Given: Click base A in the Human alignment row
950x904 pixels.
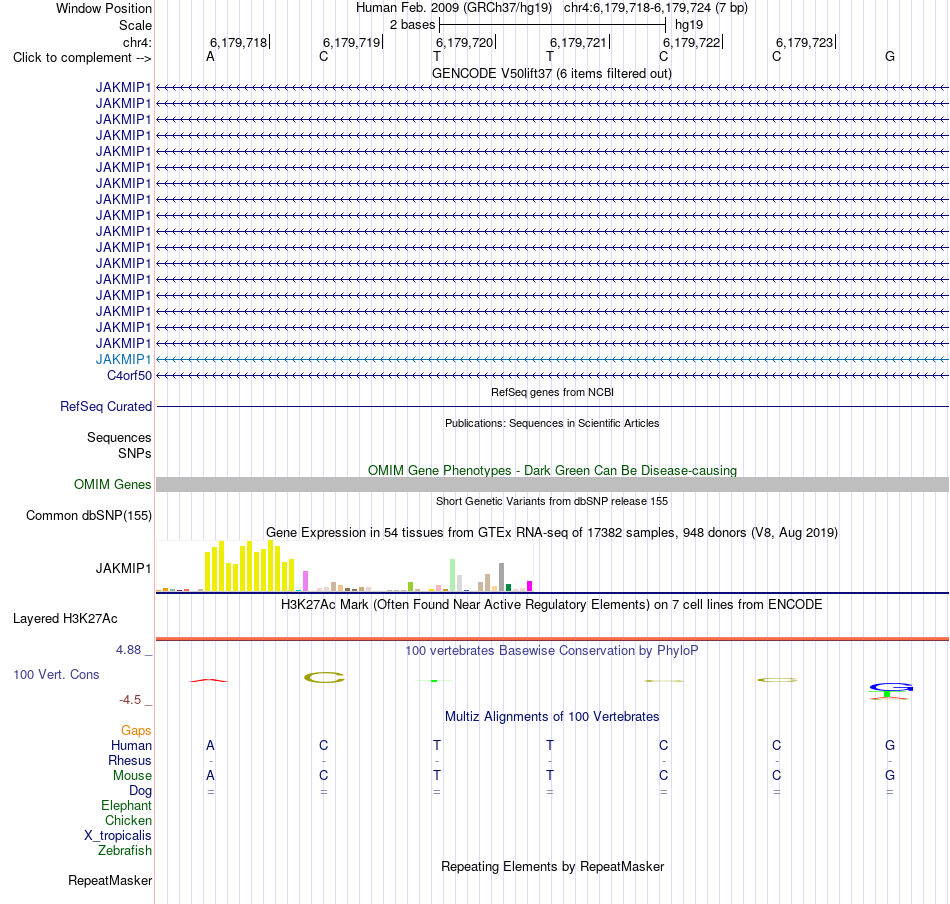Looking at the screenshot, I should pos(210,746).
